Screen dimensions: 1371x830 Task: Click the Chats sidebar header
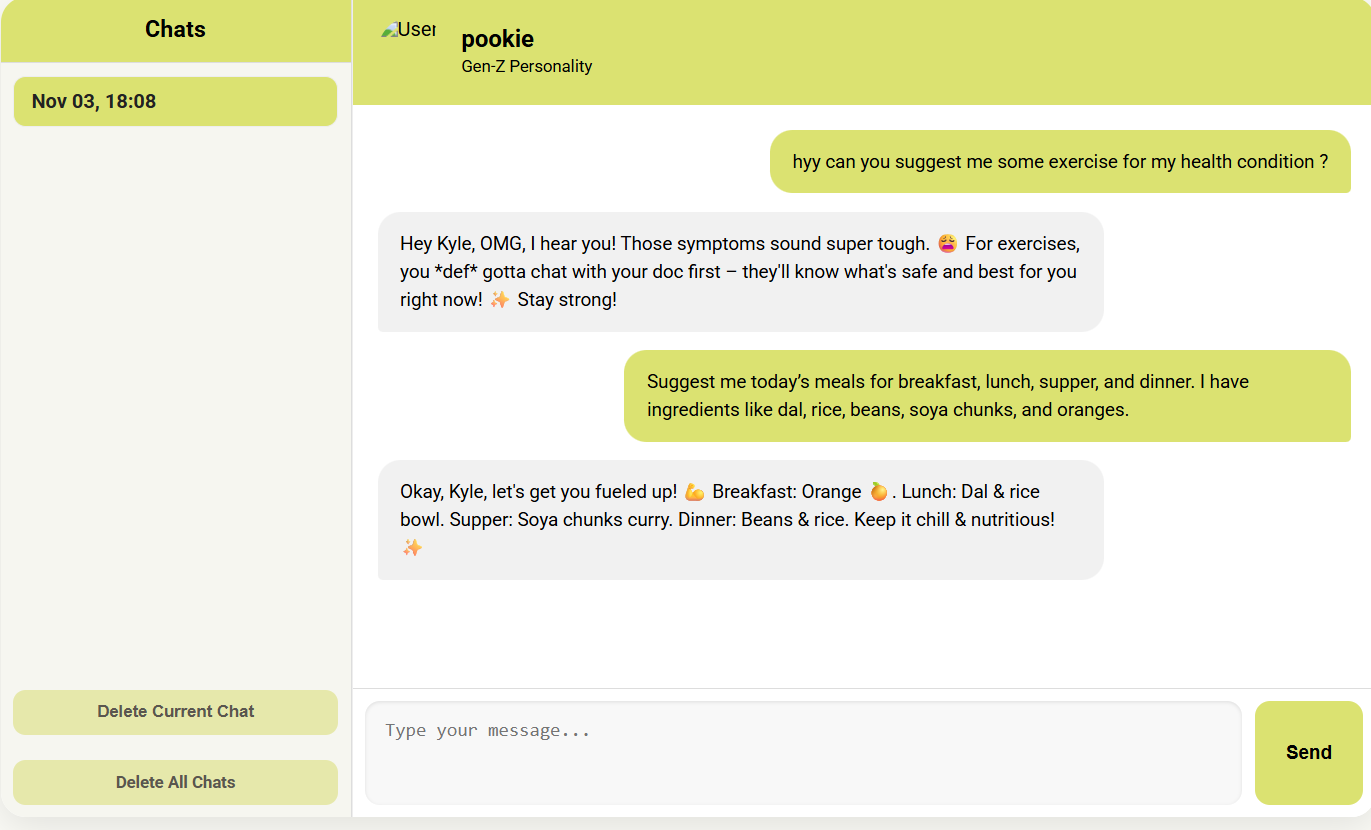coord(175,30)
